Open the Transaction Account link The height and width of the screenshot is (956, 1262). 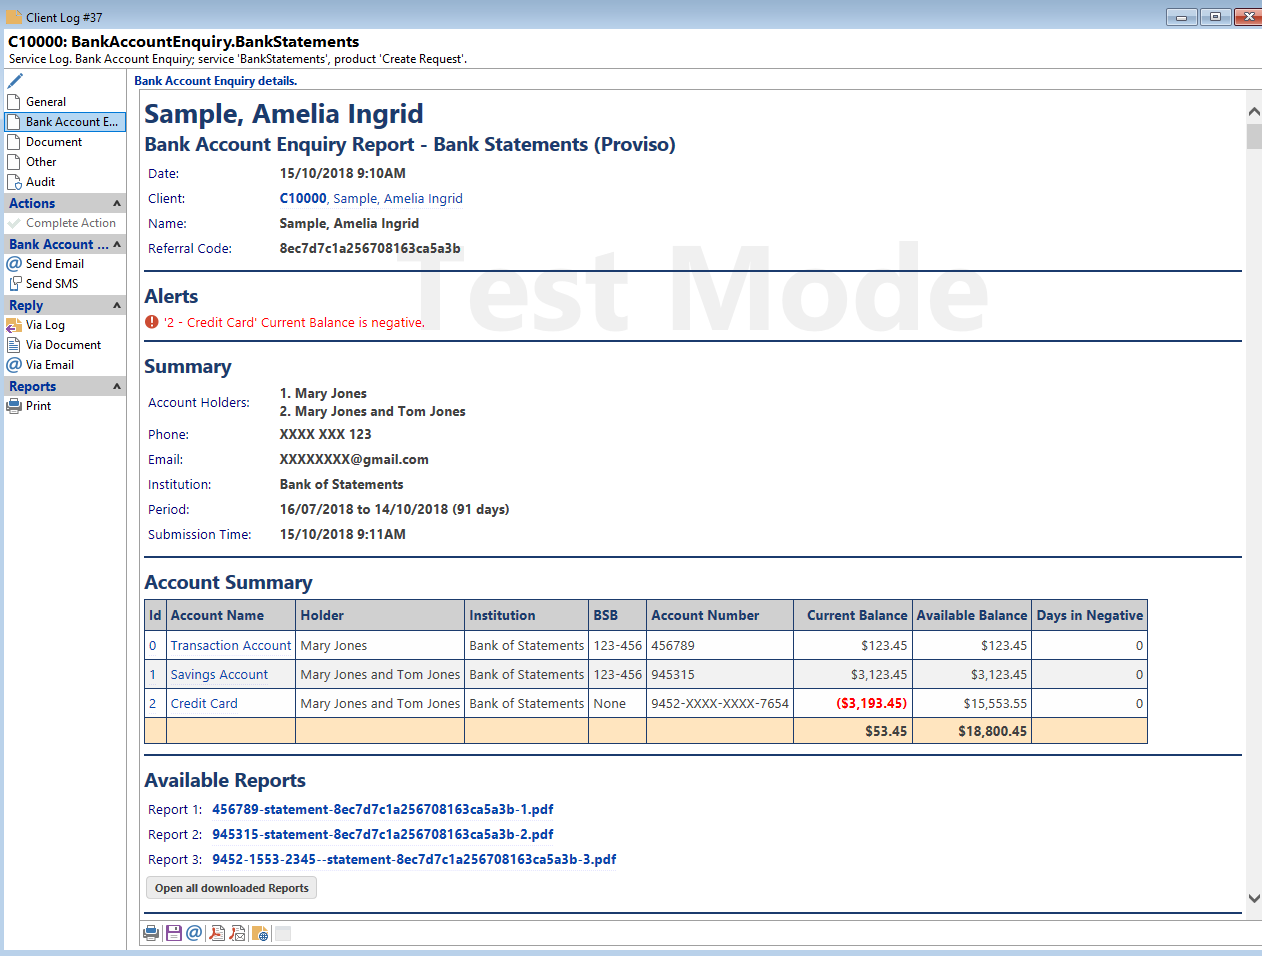tap(230, 645)
